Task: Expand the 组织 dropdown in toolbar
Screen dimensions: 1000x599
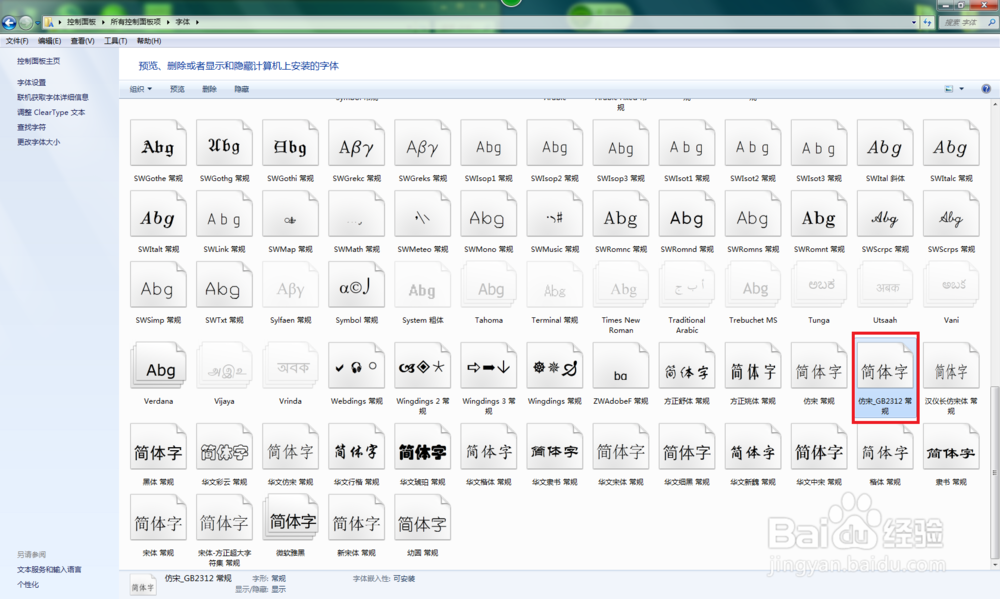Action: (x=141, y=89)
